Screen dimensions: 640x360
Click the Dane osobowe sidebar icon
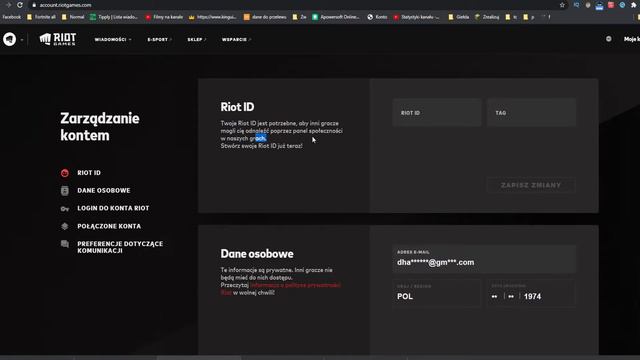point(64,191)
